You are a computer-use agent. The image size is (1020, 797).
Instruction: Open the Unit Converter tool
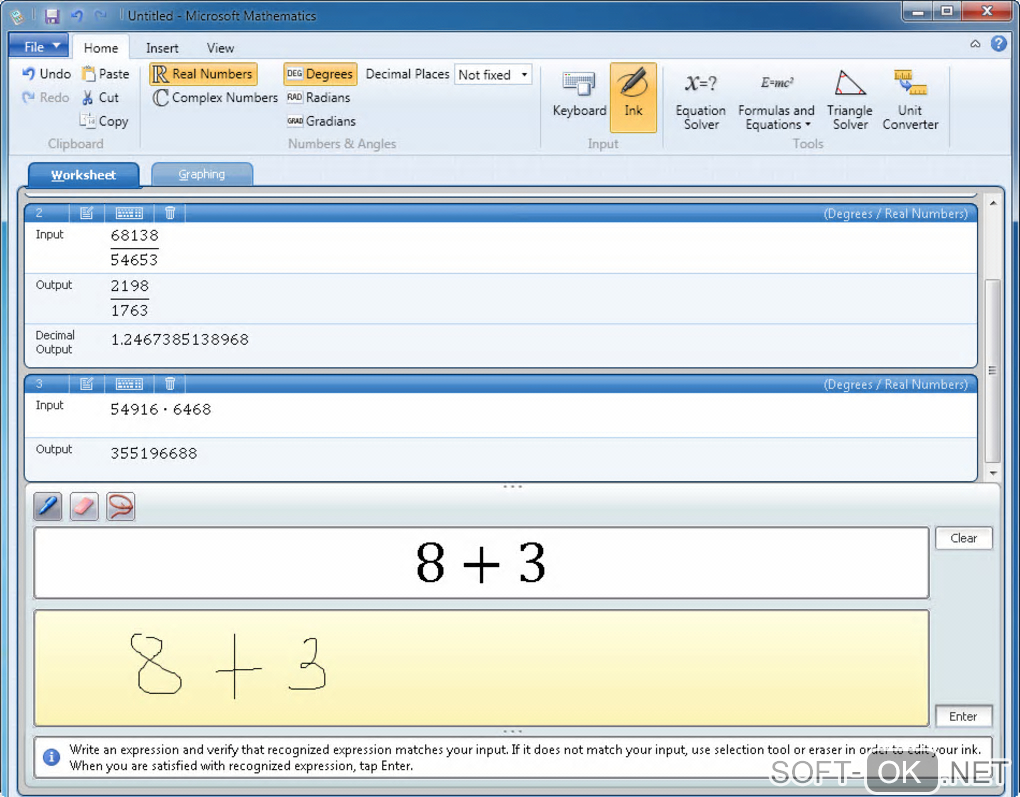coord(910,100)
